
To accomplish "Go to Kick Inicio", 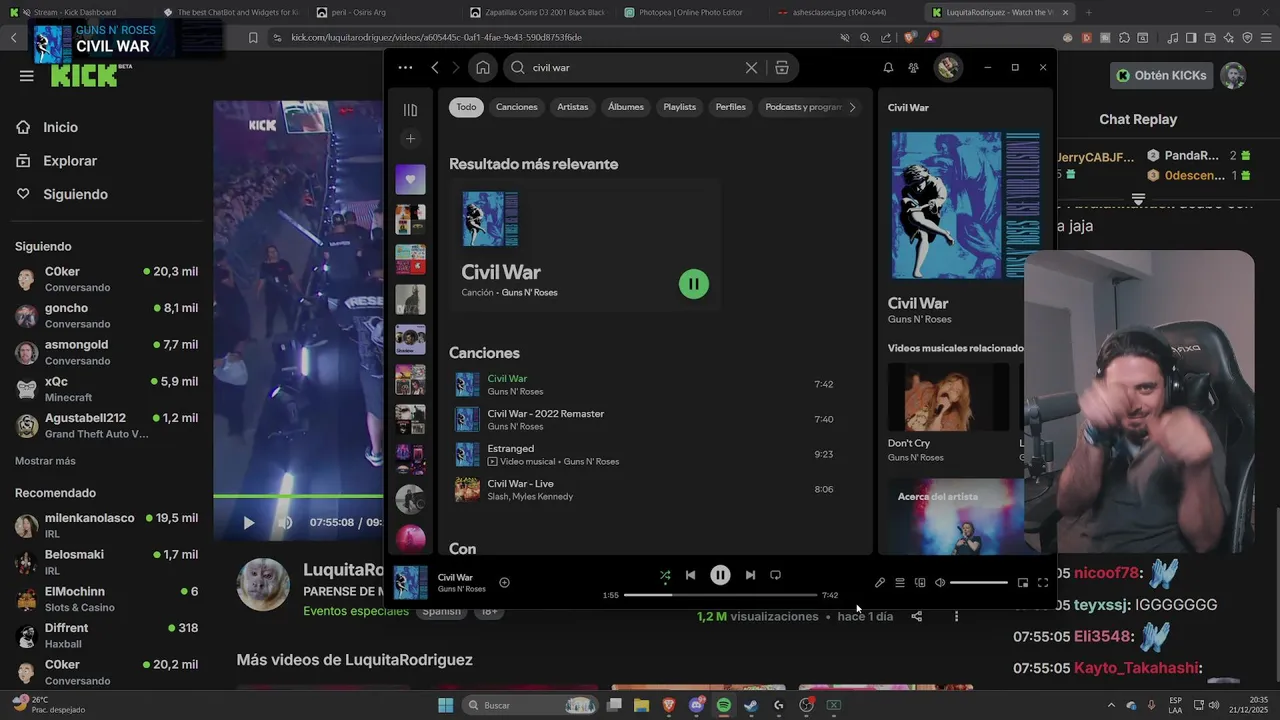I will click(x=60, y=127).
